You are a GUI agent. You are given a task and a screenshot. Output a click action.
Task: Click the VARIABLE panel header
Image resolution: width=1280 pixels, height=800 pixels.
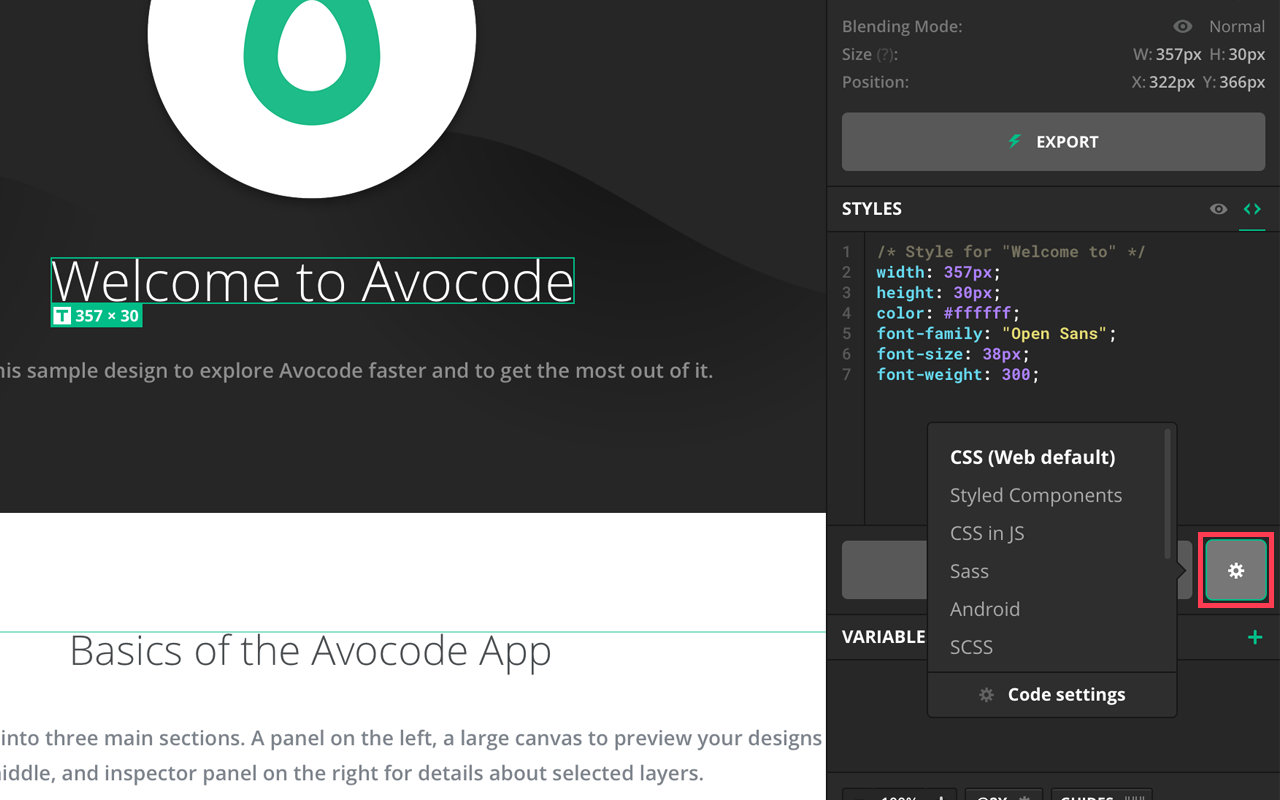point(884,637)
